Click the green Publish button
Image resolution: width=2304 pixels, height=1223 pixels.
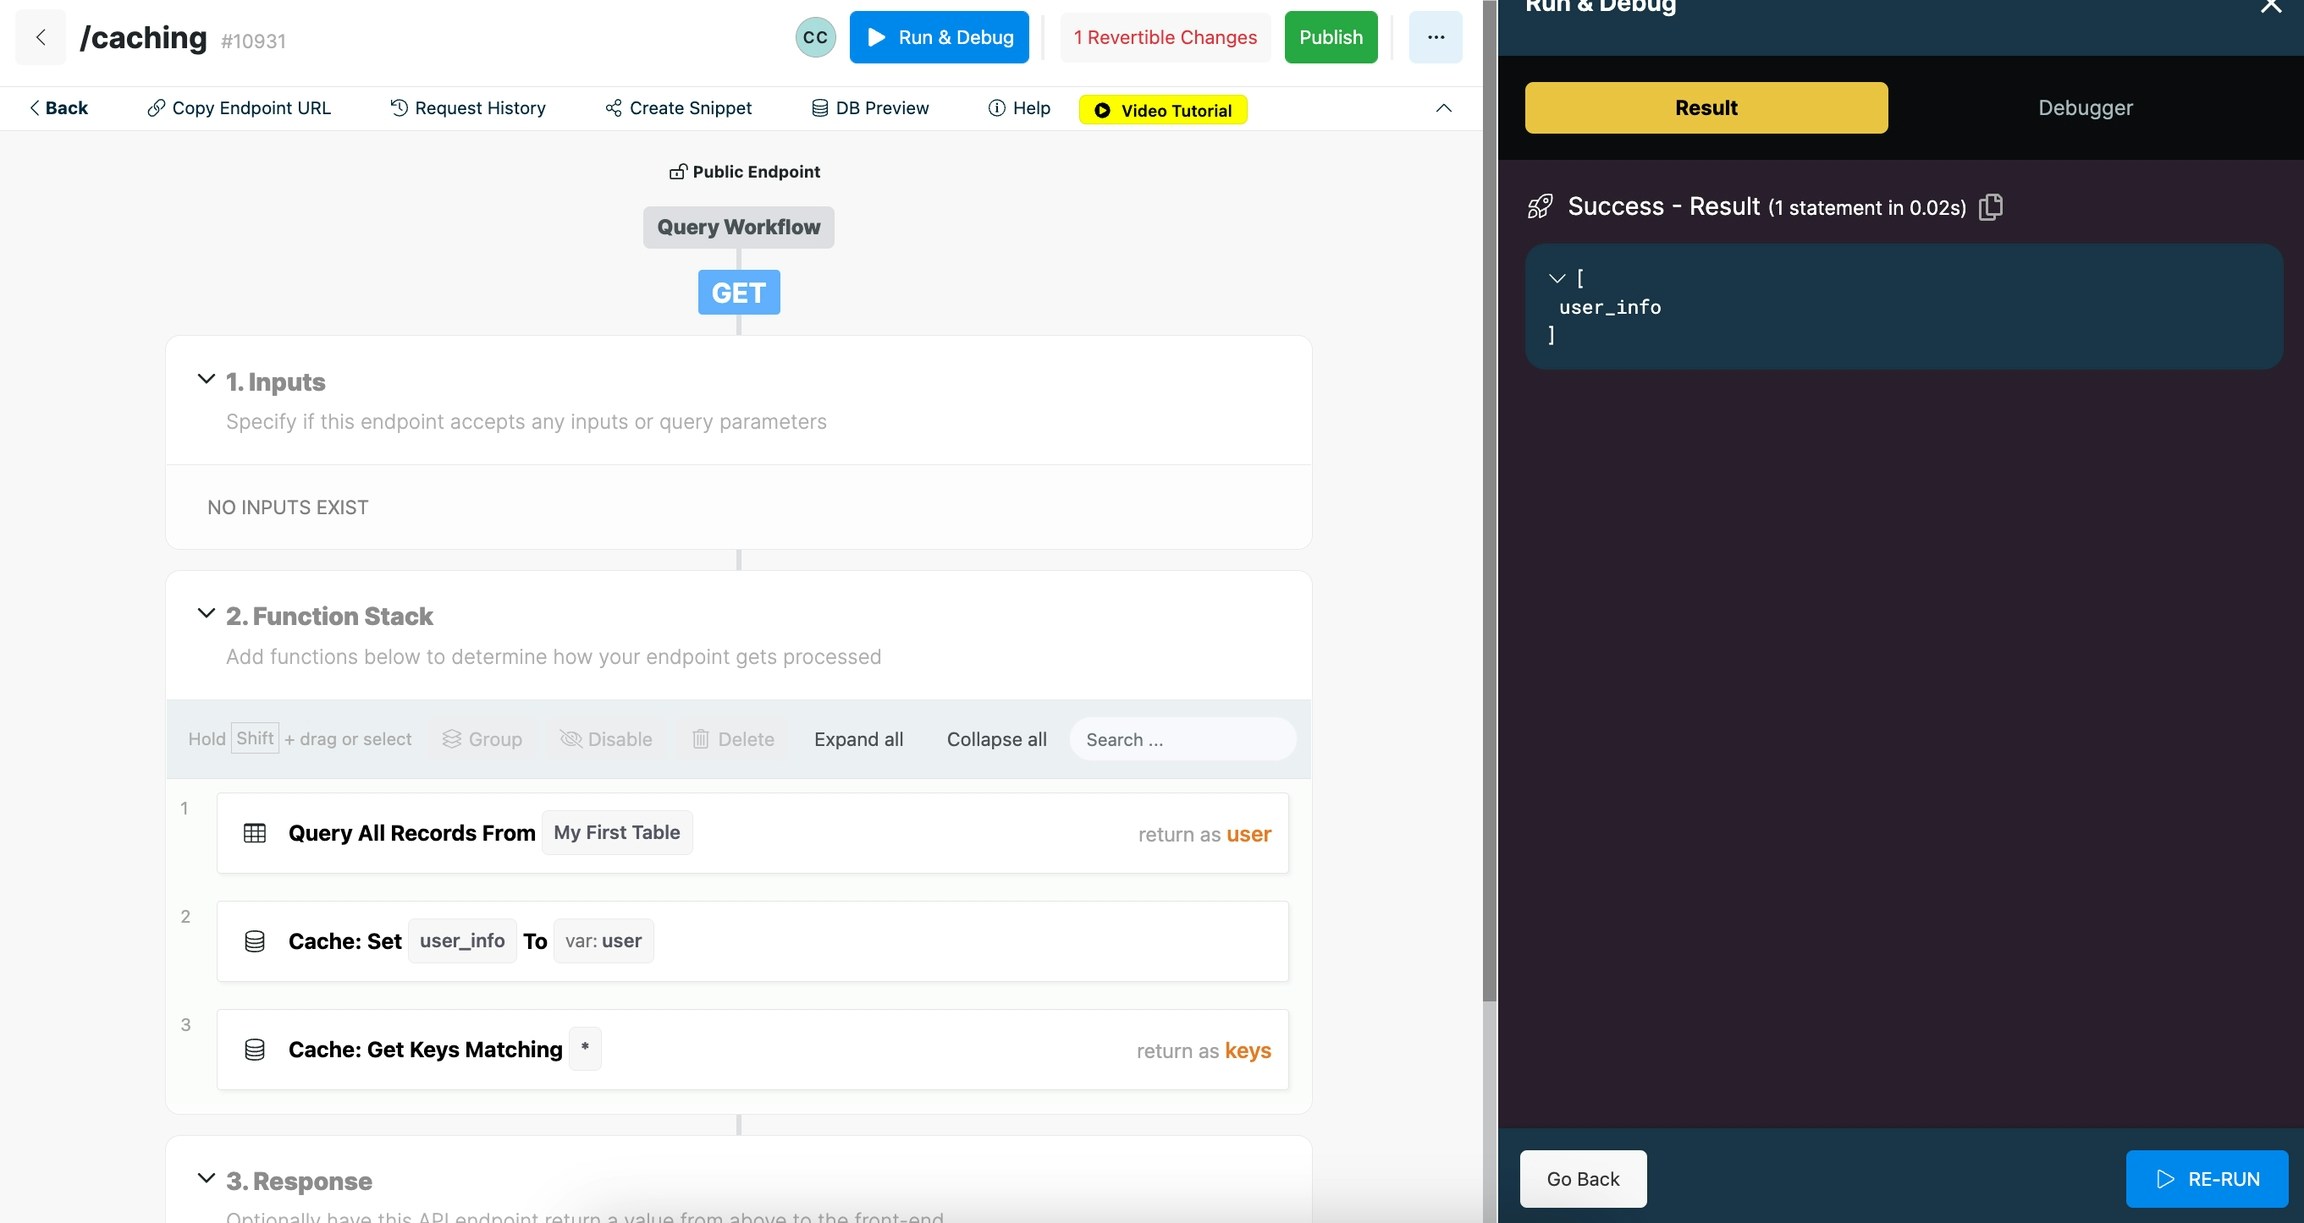click(x=1330, y=37)
